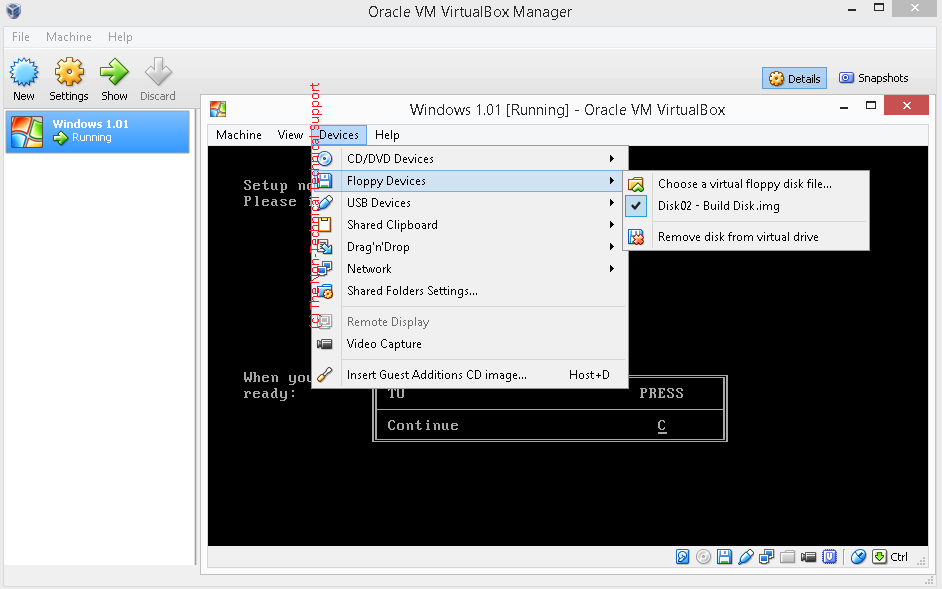This screenshot has width=942, height=589.
Task: Click the video capture camera status icon
Action: click(809, 557)
